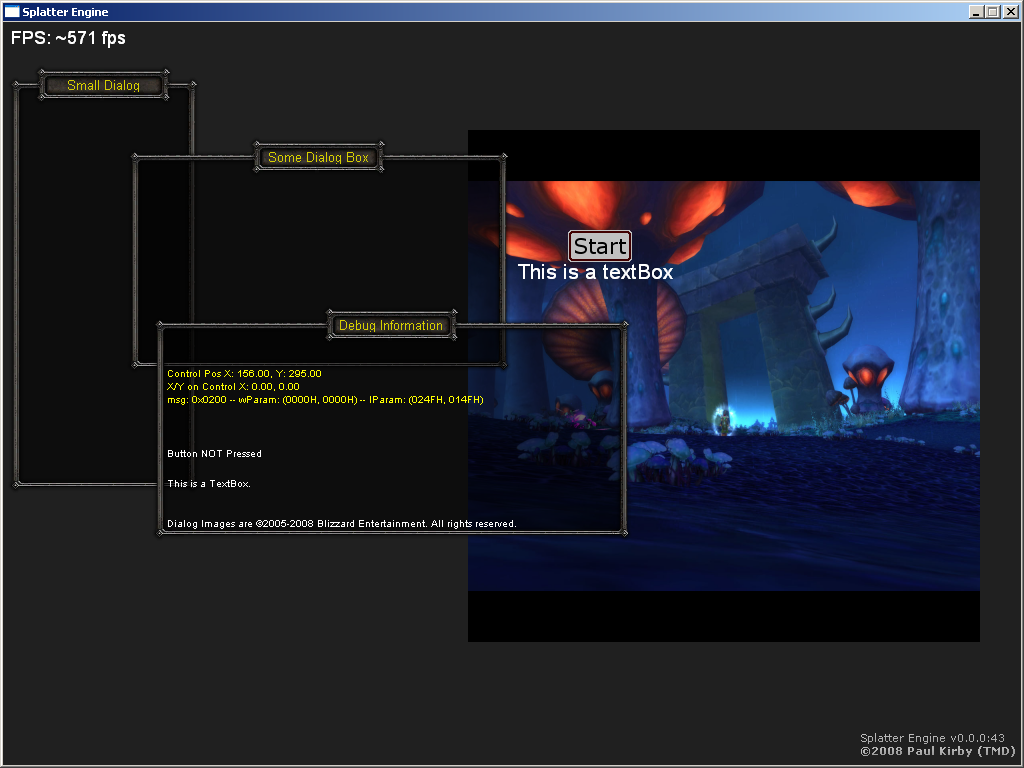Click the FPS counter text
The height and width of the screenshot is (768, 1024).
point(68,38)
